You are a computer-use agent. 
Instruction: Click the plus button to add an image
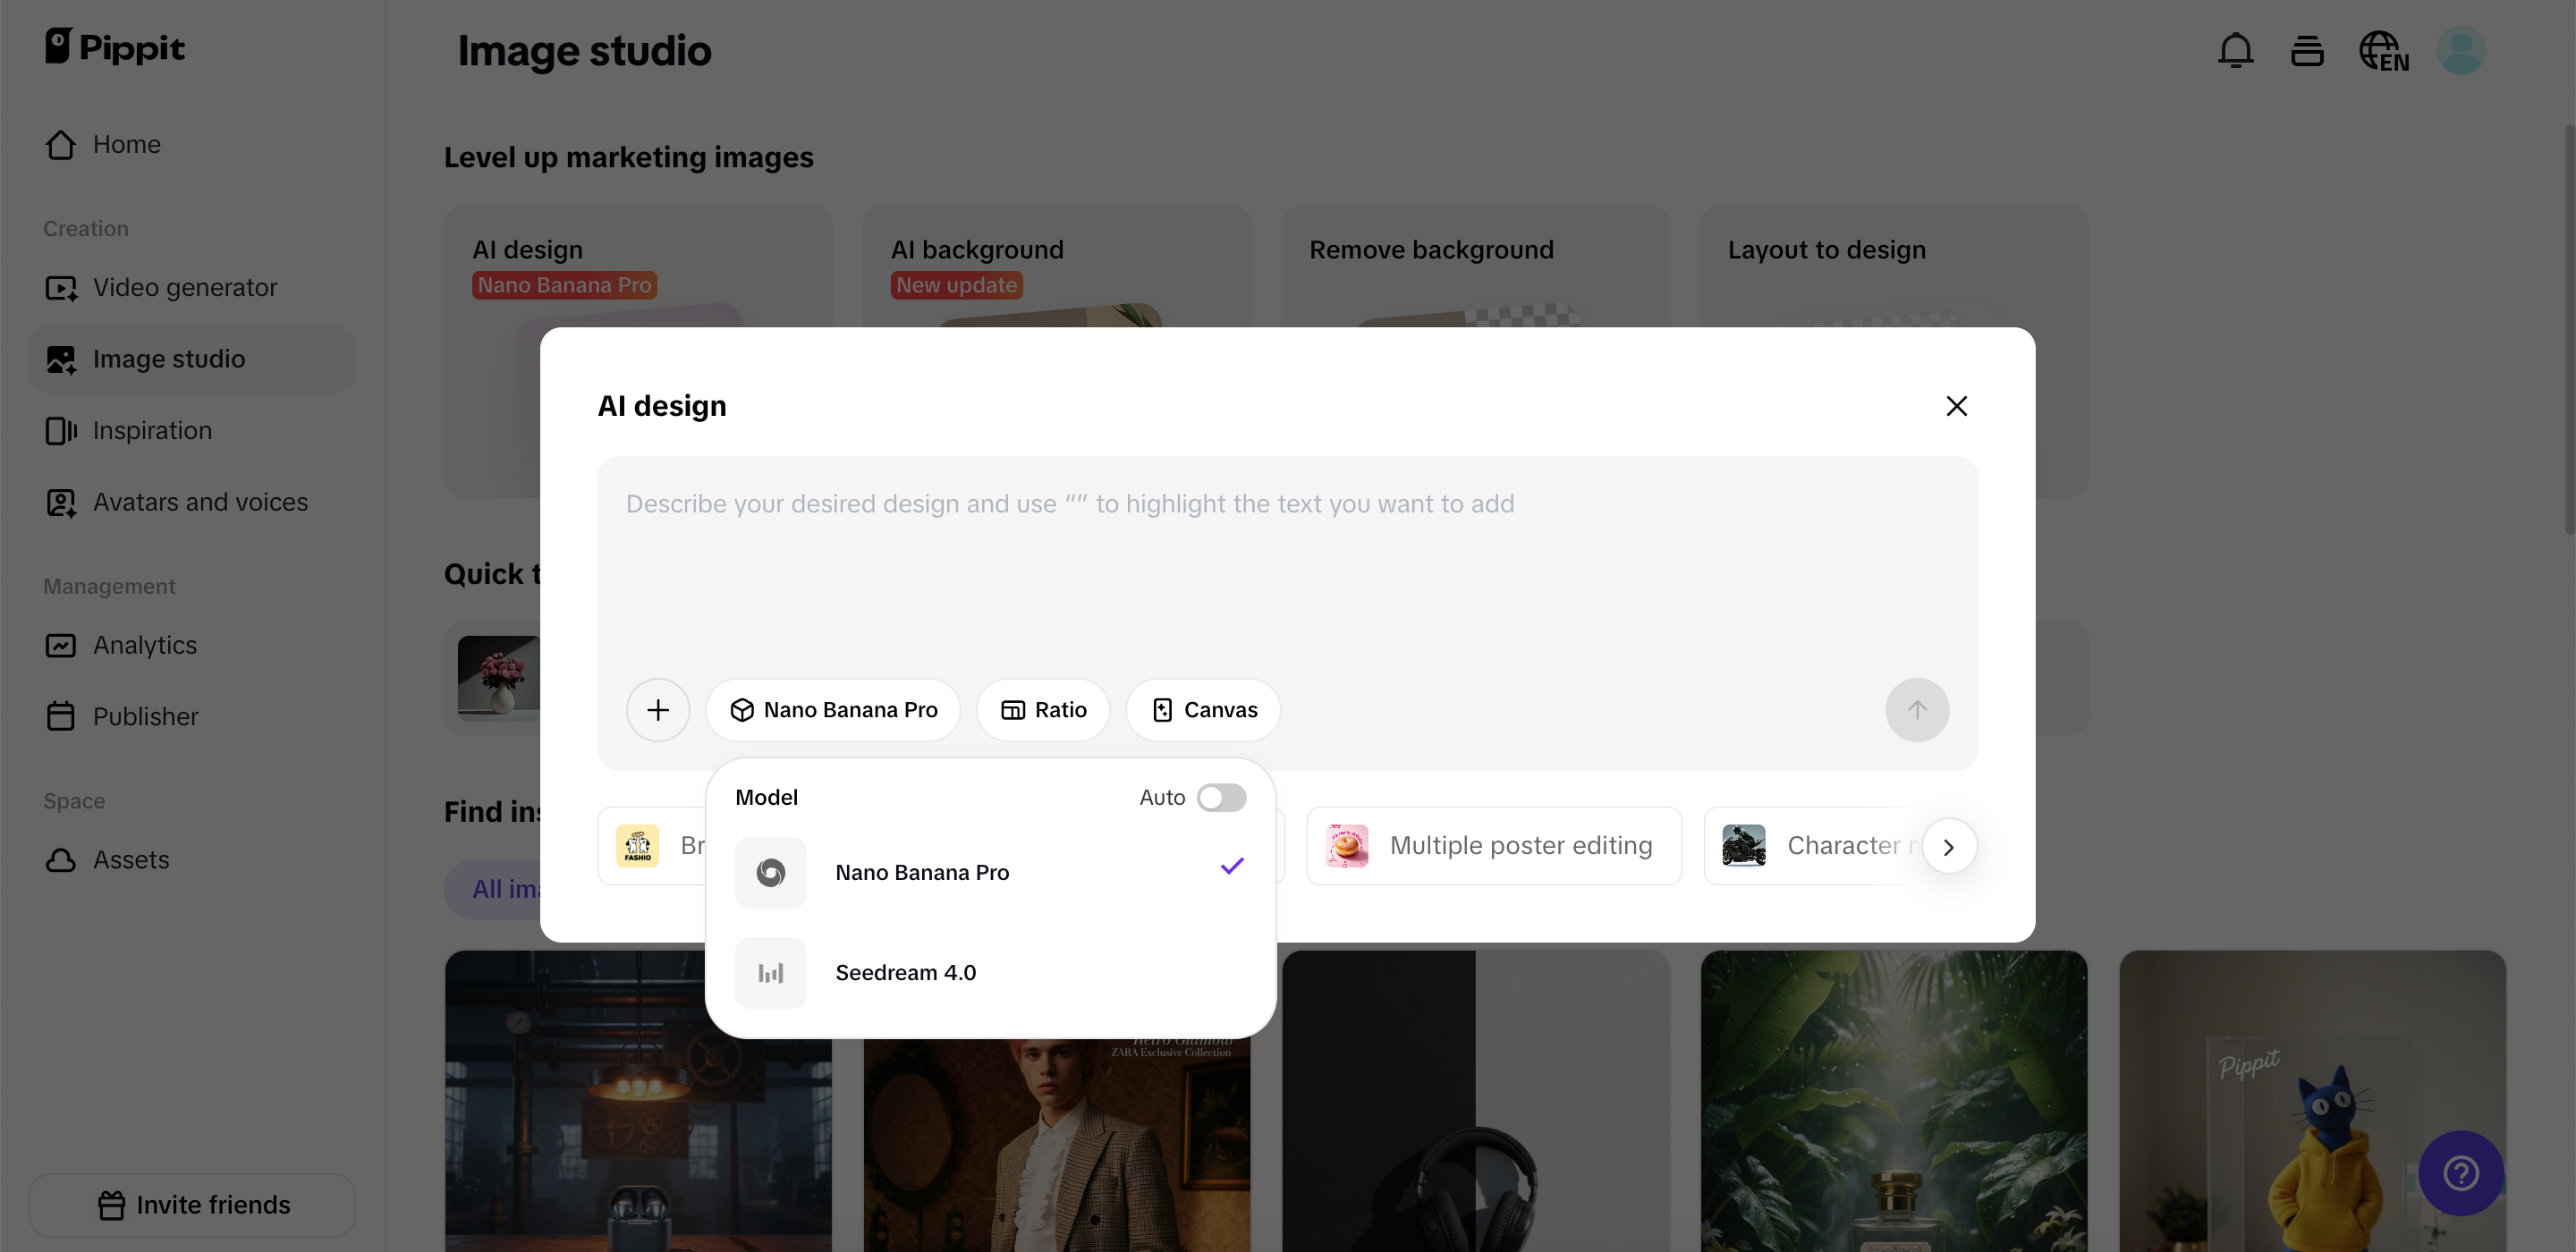click(x=657, y=710)
